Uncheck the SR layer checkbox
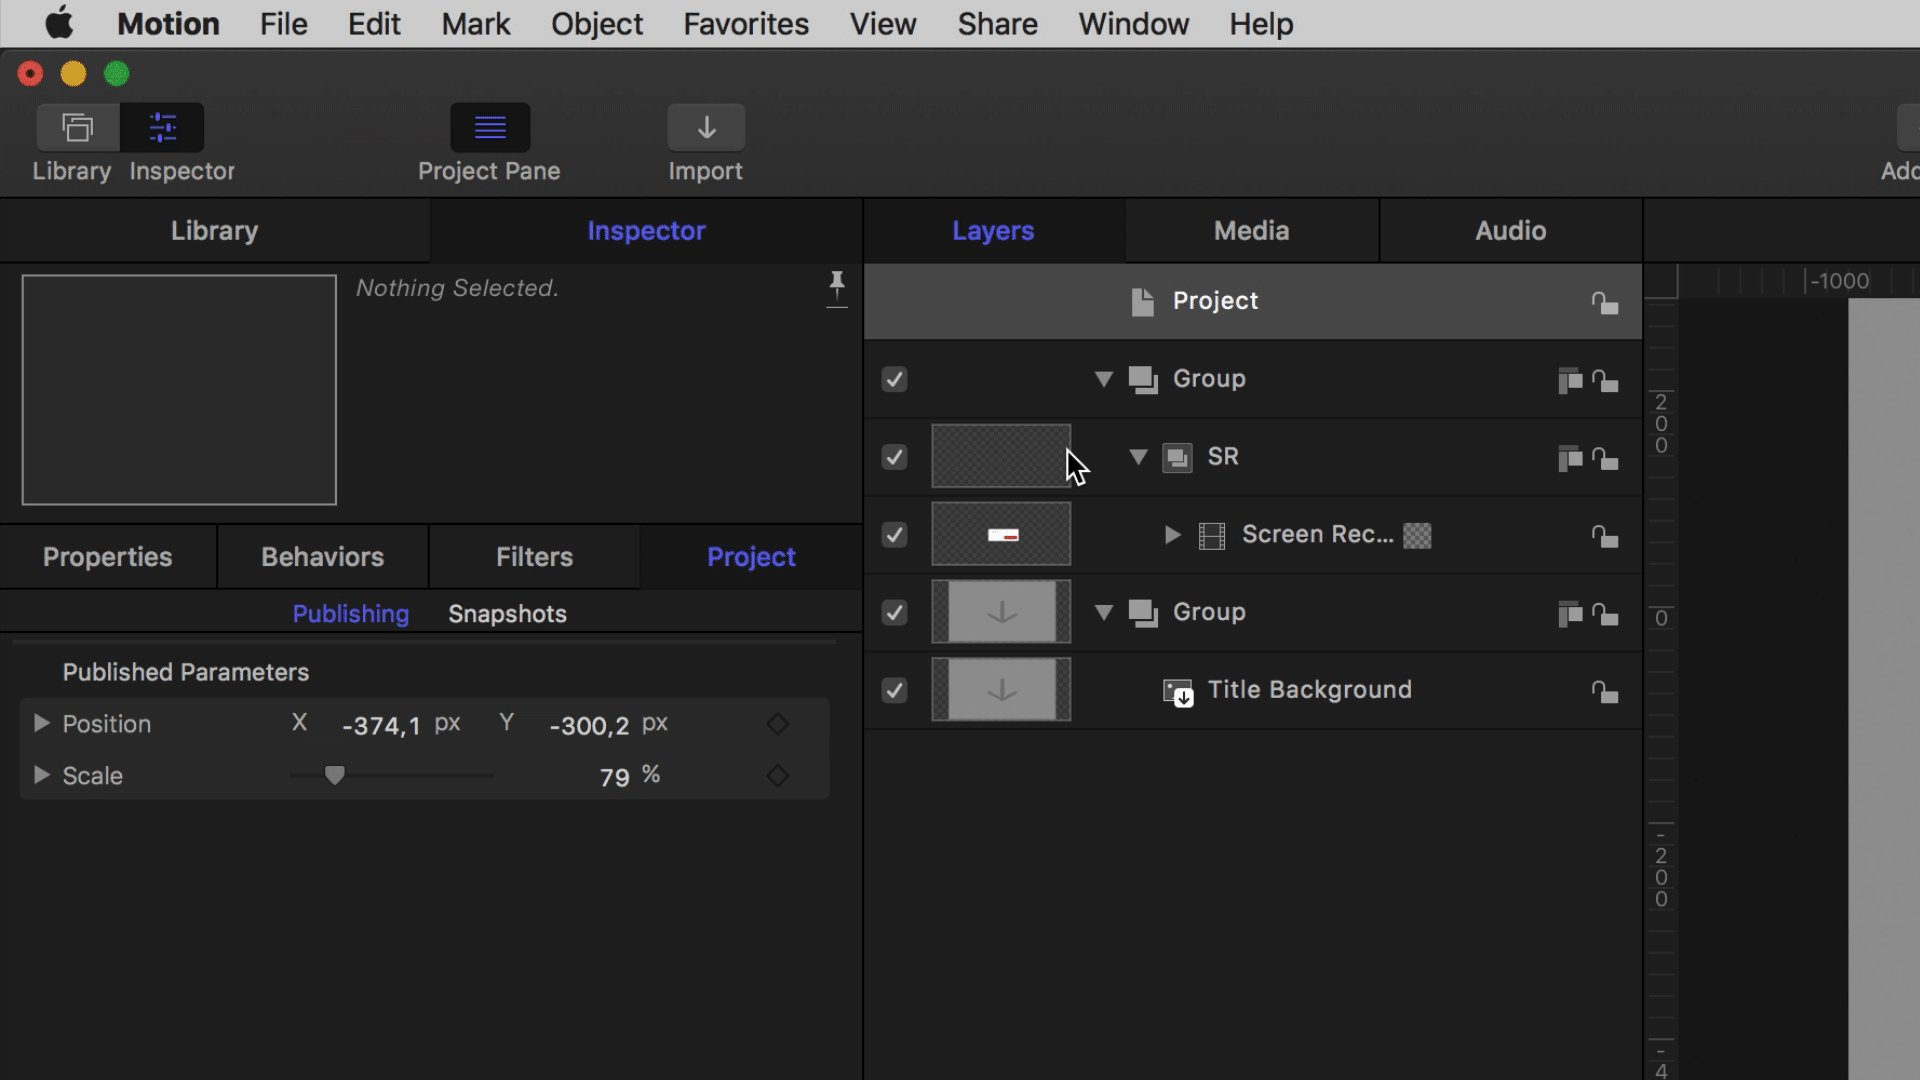This screenshot has height=1080, width=1920. [x=894, y=457]
